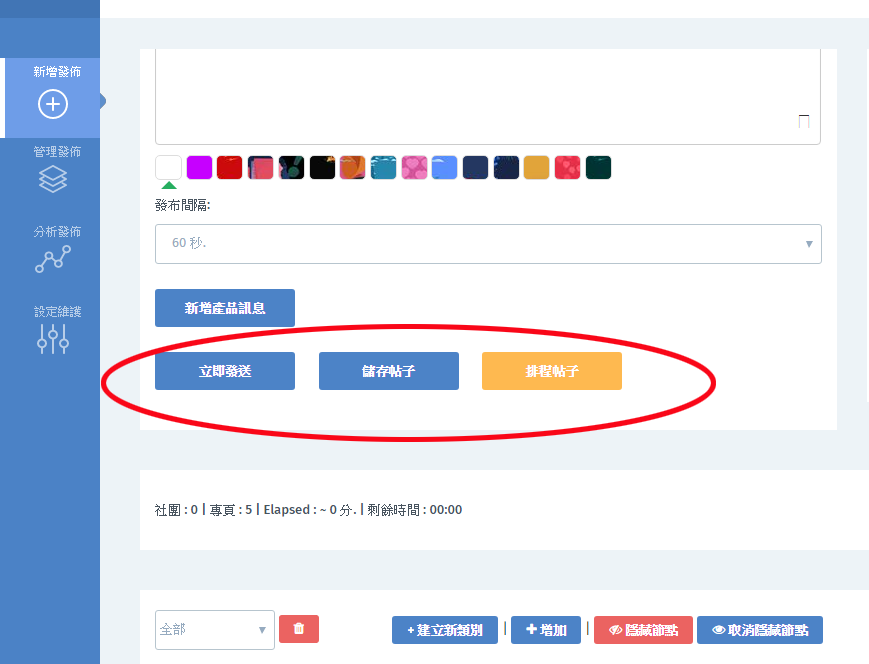Screen dimensions: 869x664
Task: Click the orange 排程帖子 schedule button
Action: [x=551, y=371]
